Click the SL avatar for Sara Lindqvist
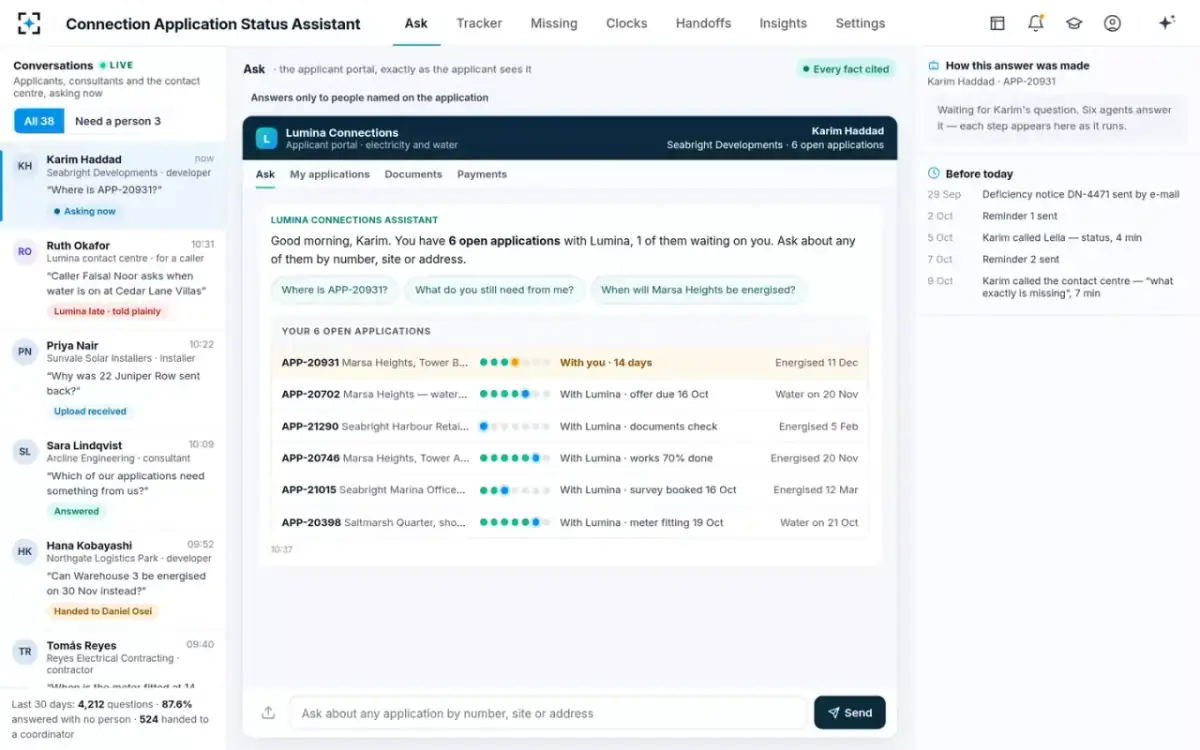 (x=25, y=452)
